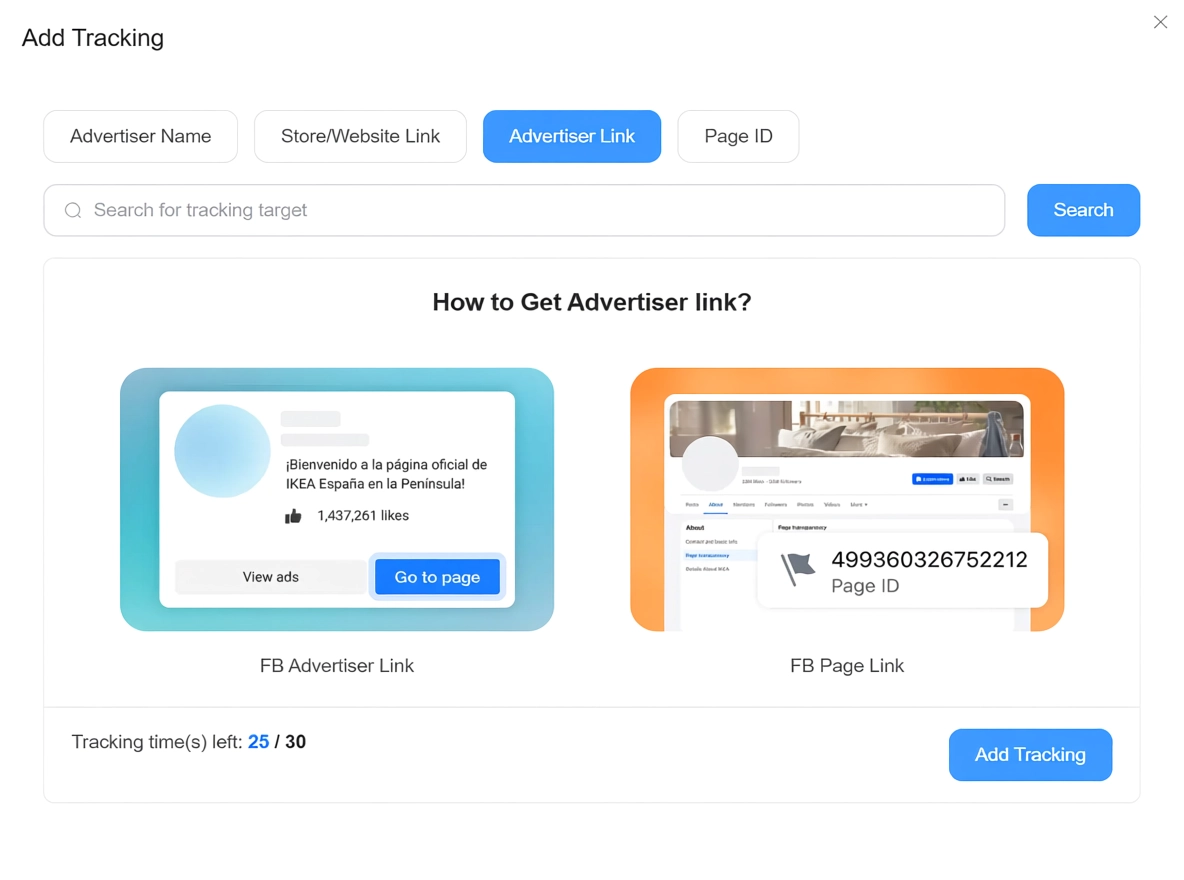
Task: Click the minus collapse icon in the page preview
Action: [1006, 504]
